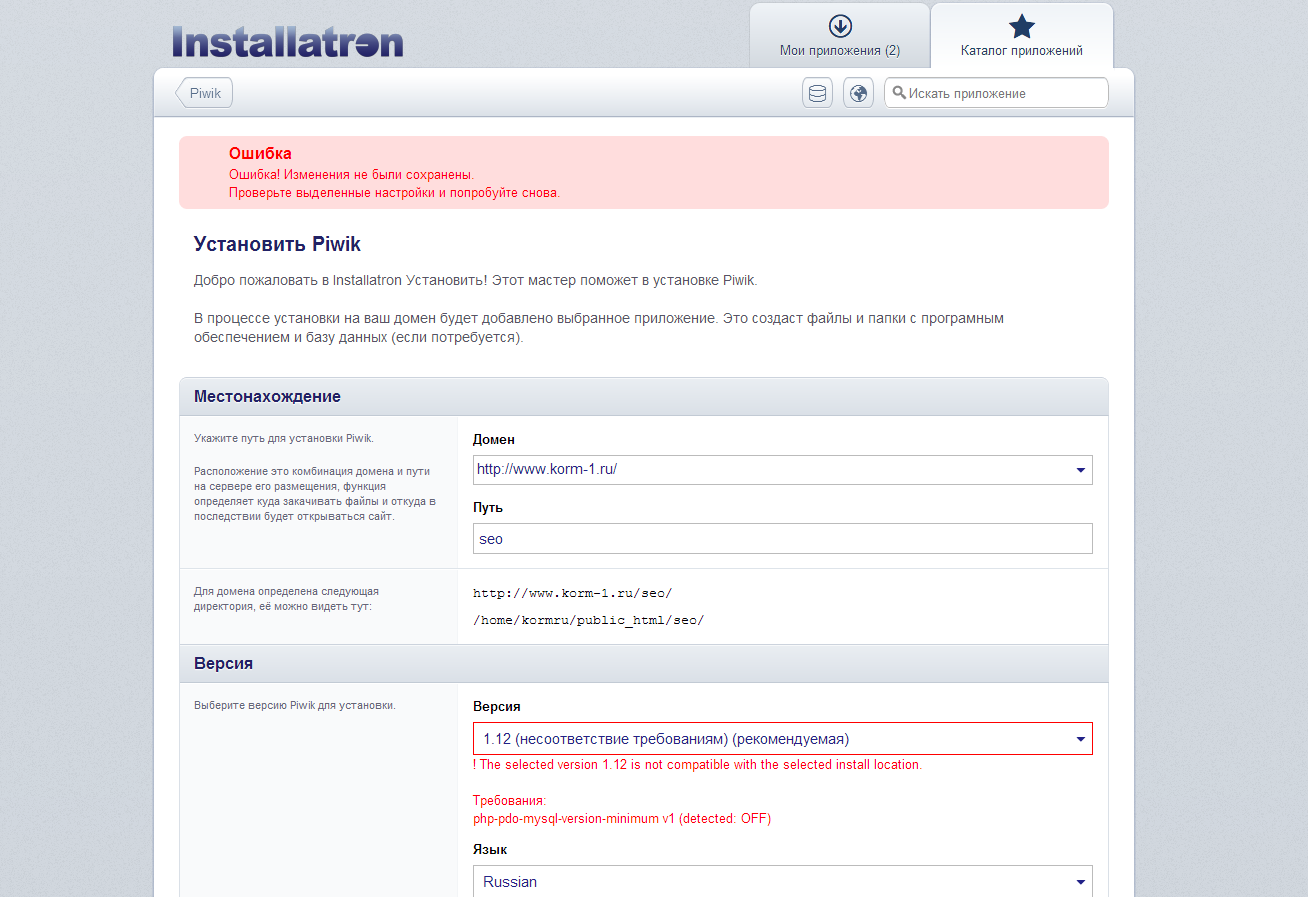Click the Установить Piwik heading
Screen dimensions: 1308x897
pyautogui.click(x=277, y=244)
